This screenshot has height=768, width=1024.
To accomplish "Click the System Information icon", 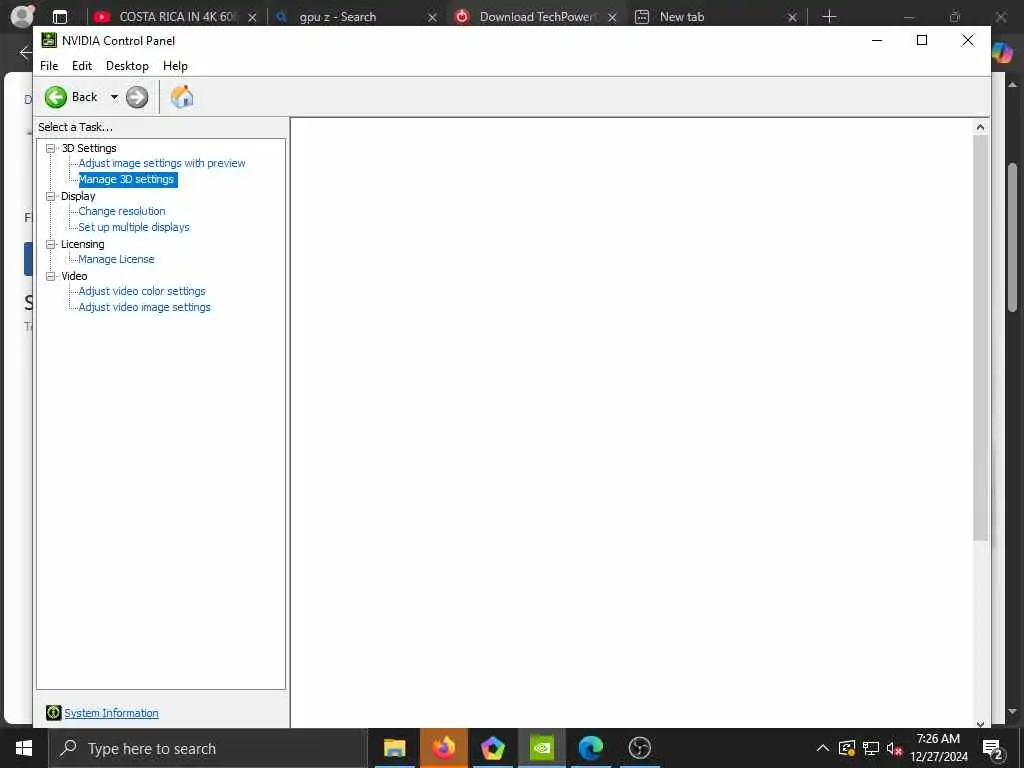I will (54, 712).
